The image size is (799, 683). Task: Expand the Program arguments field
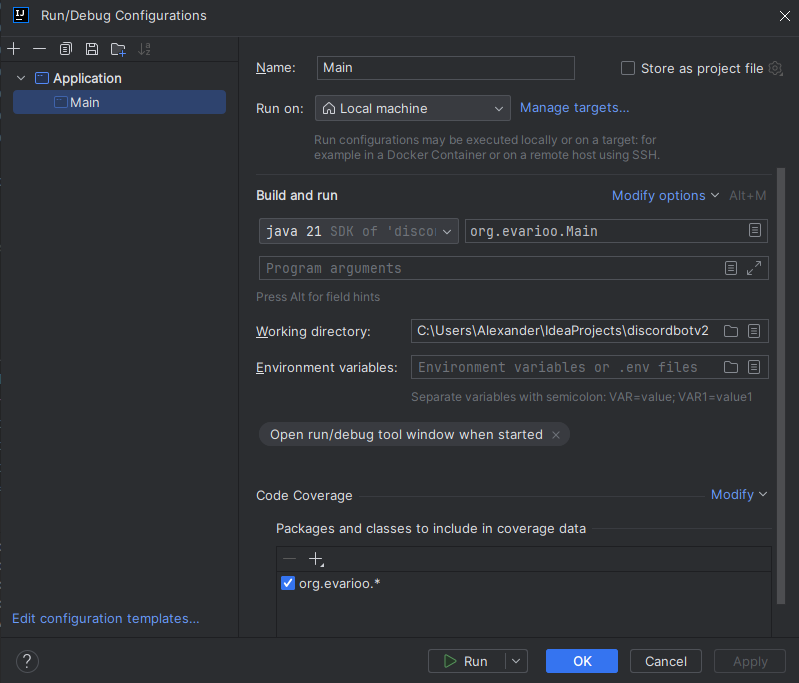click(755, 268)
